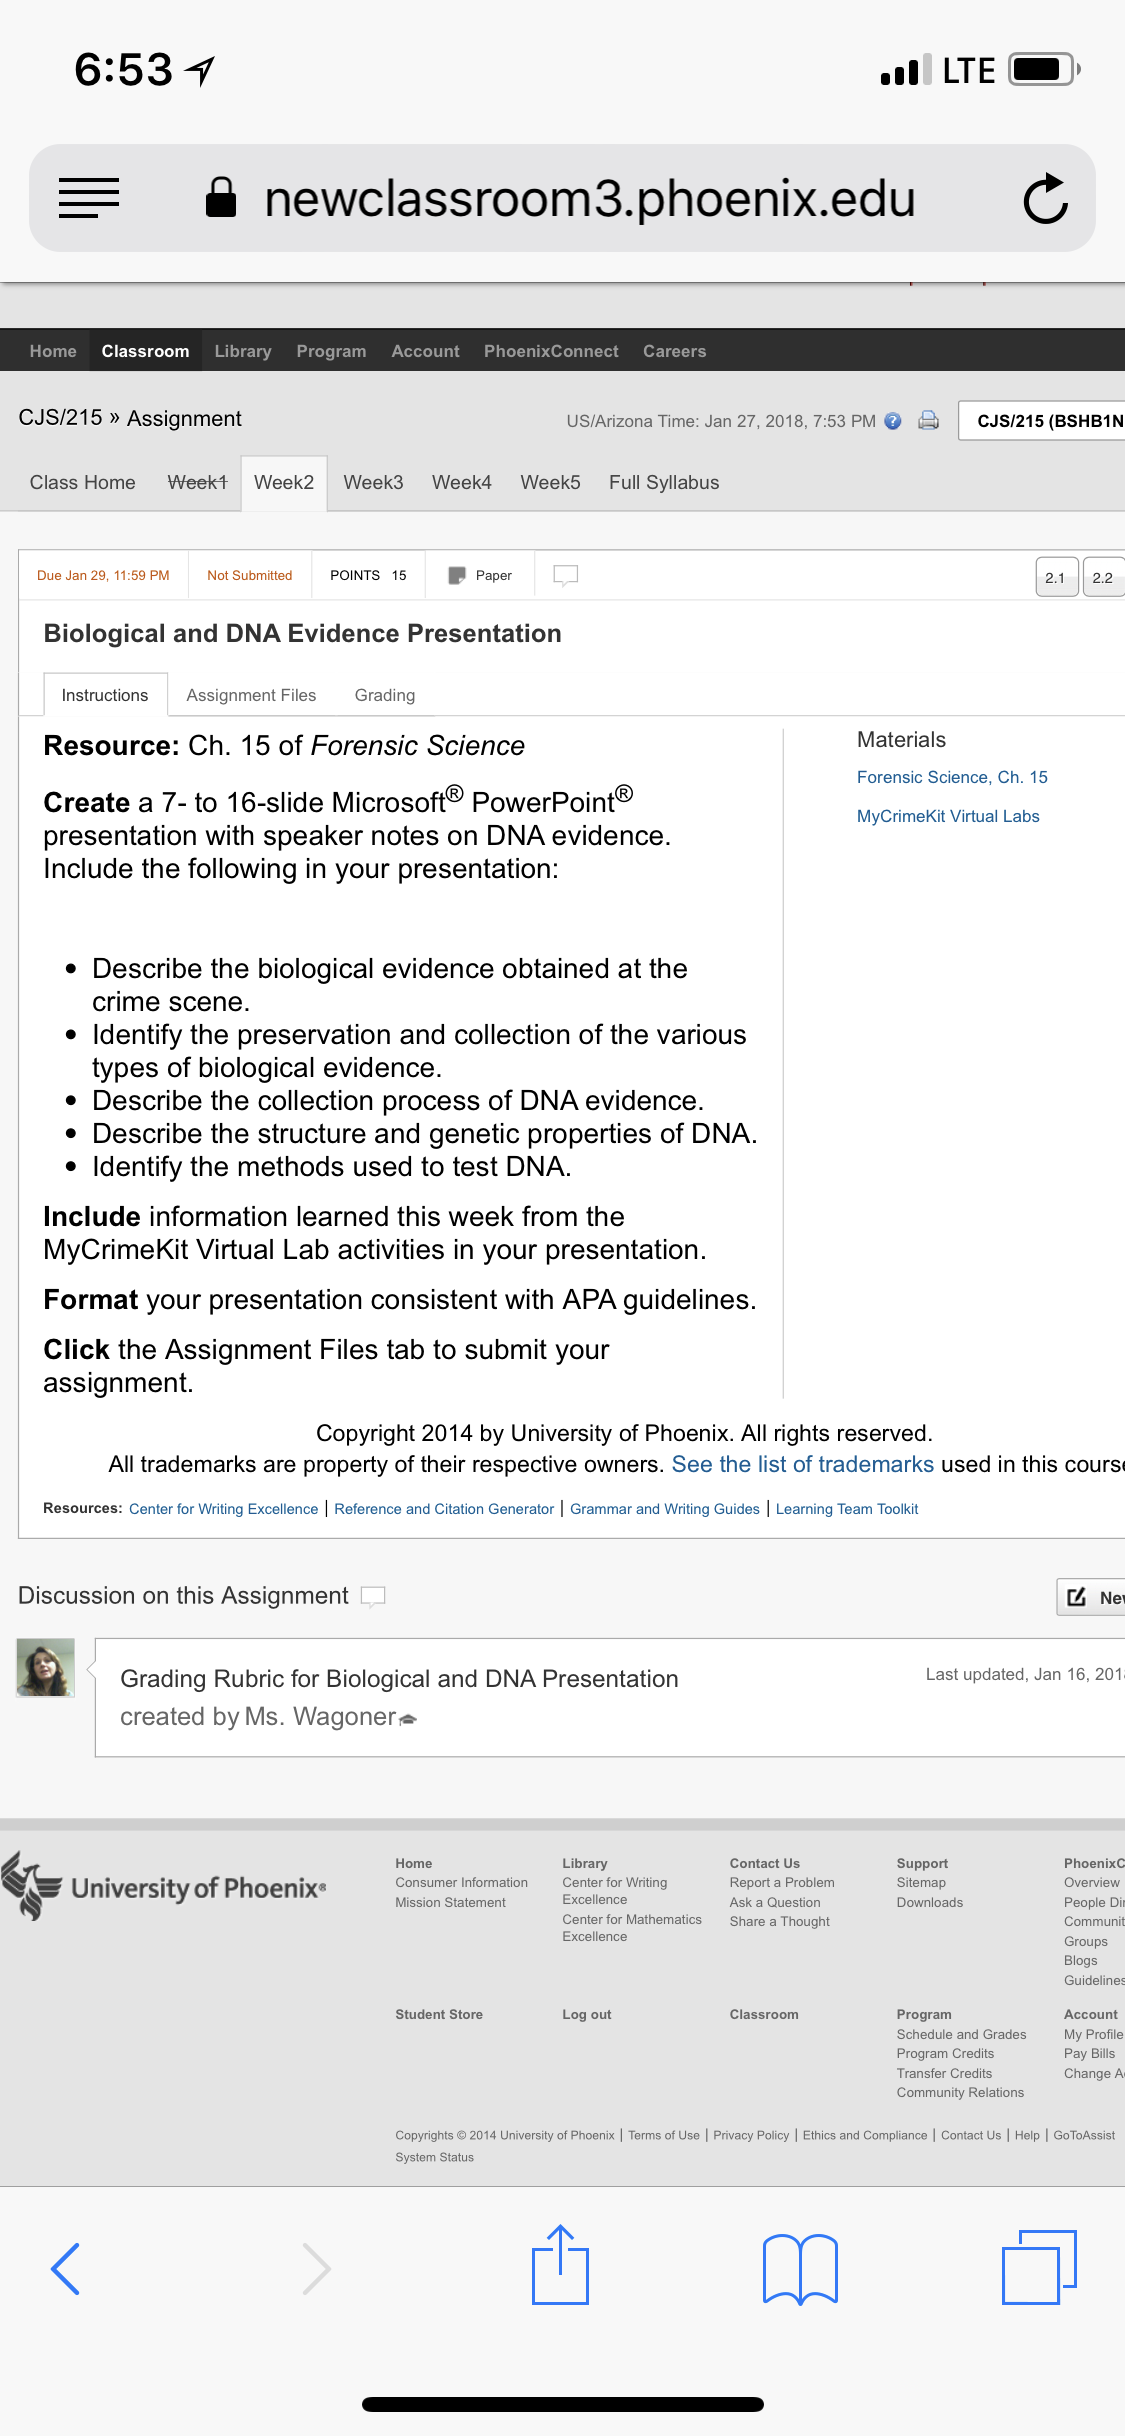
Task: Open MyCrimeKit Virtual Labs link
Action: click(x=948, y=816)
